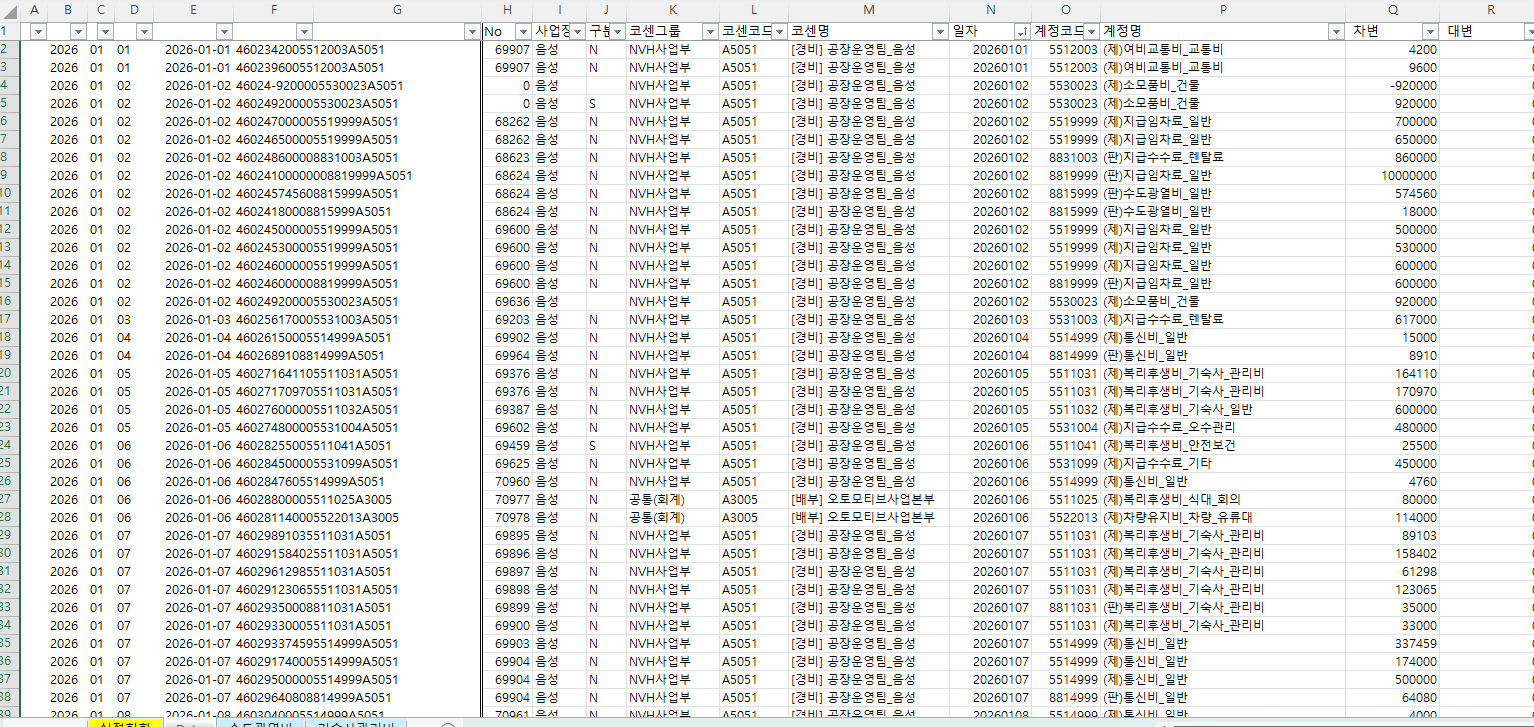Select row 27 via its row number
Viewport: 1534px width, 727px height.
pyautogui.click(x=9, y=499)
